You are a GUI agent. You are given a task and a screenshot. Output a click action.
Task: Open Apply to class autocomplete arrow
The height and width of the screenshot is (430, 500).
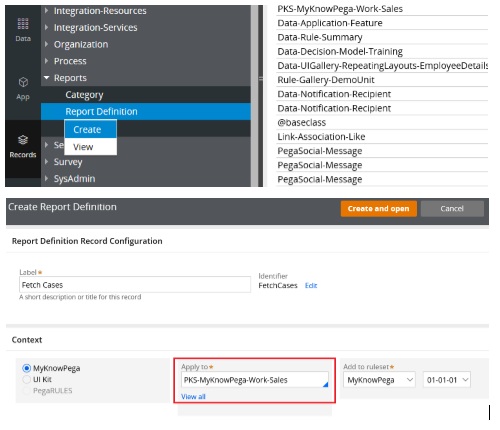[325, 384]
